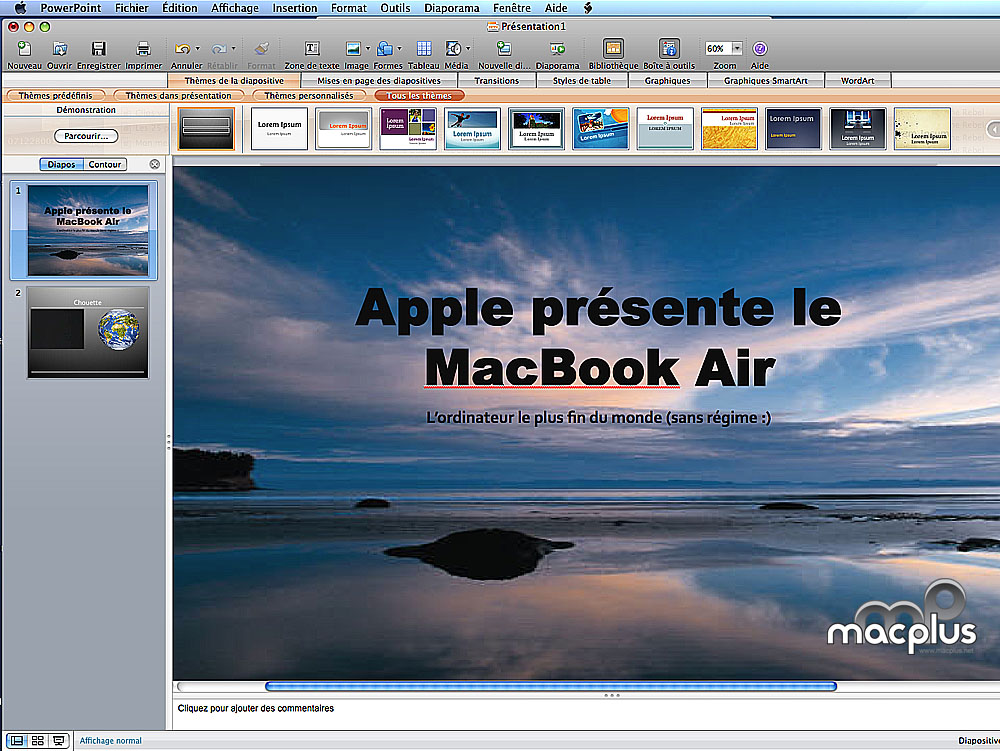Switch to the Transitions tab
This screenshot has width=1000, height=751.
point(496,80)
